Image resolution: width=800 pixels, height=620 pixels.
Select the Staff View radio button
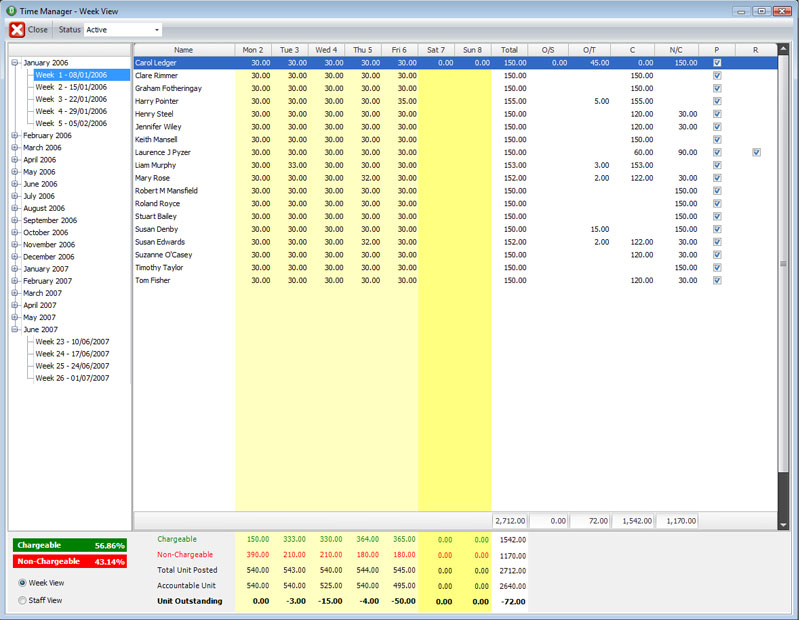coord(22,601)
